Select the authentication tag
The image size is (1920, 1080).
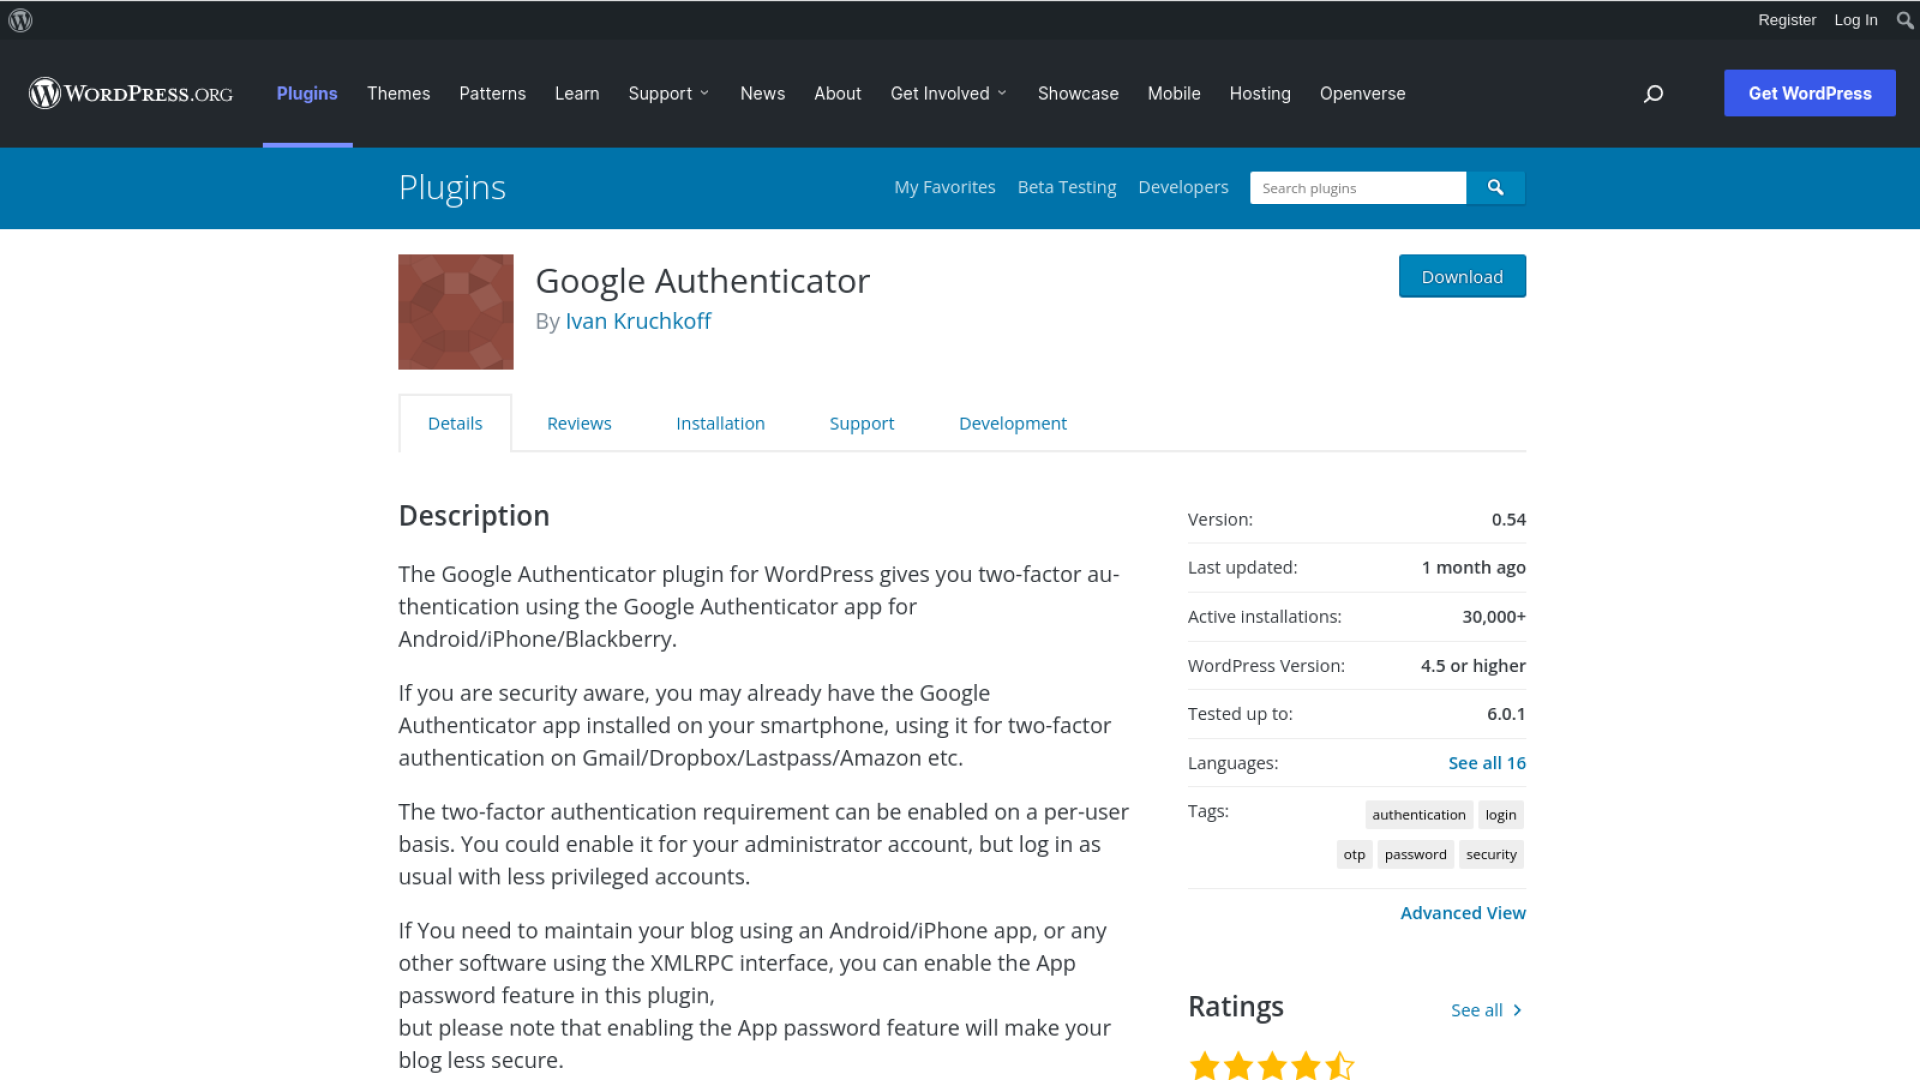coord(1418,815)
